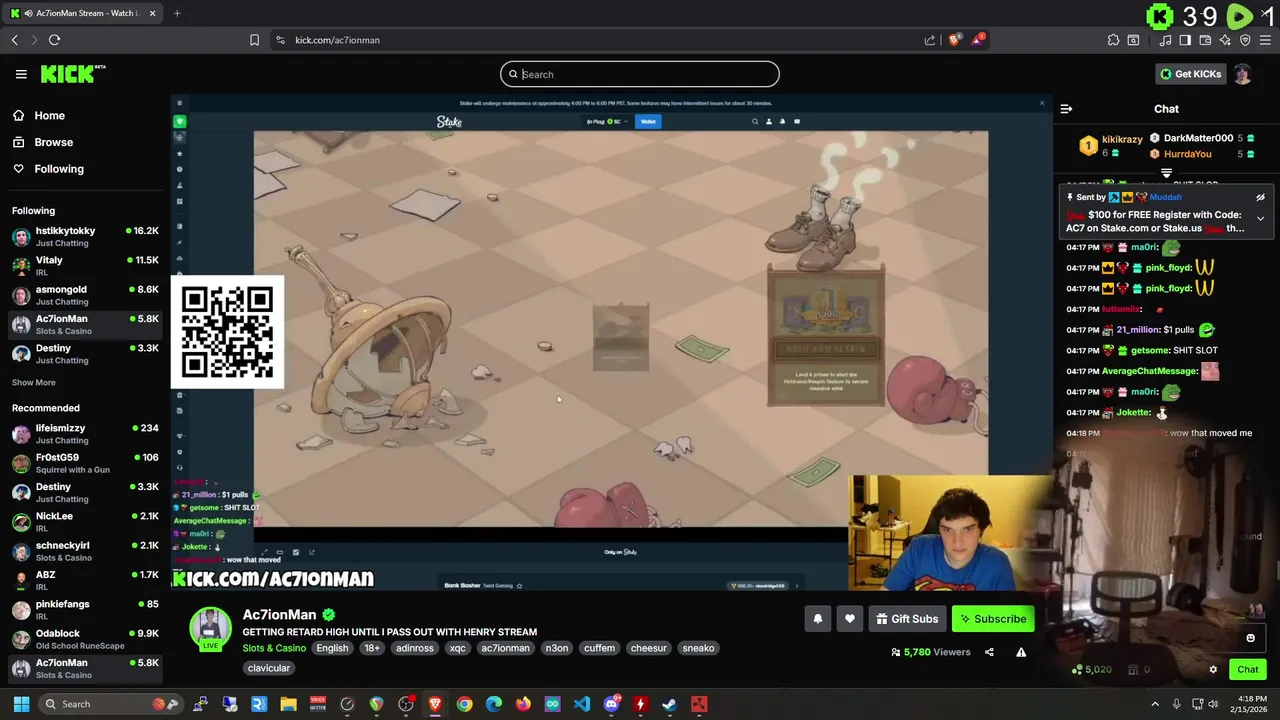The height and width of the screenshot is (720, 1280).
Task: Open chat settings gear
Action: 1213,670
